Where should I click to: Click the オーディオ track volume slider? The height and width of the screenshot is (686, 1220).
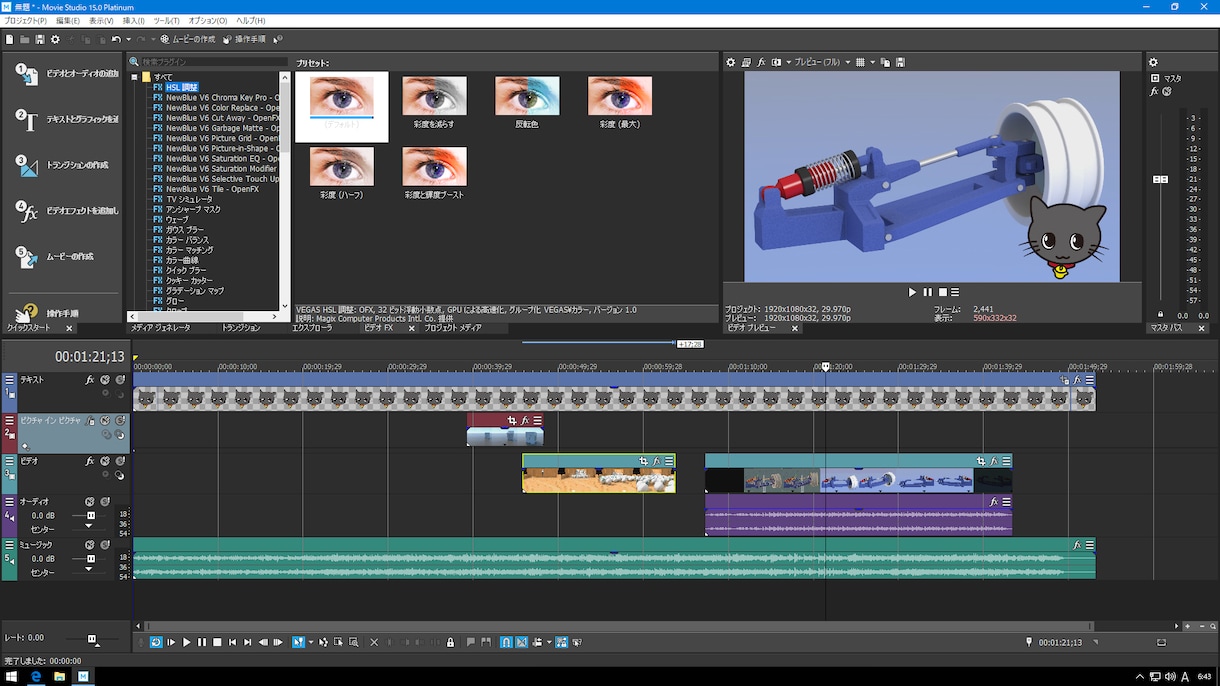click(x=90, y=515)
